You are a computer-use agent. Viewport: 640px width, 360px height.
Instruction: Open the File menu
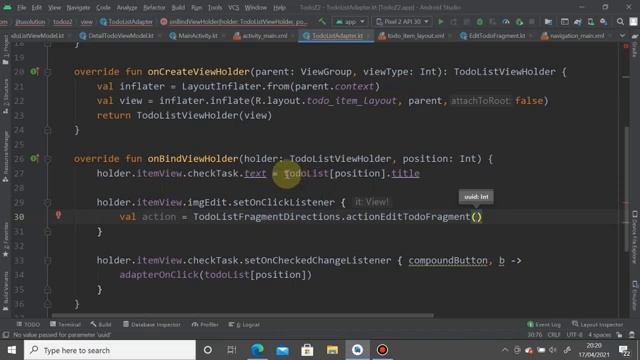point(21,7)
